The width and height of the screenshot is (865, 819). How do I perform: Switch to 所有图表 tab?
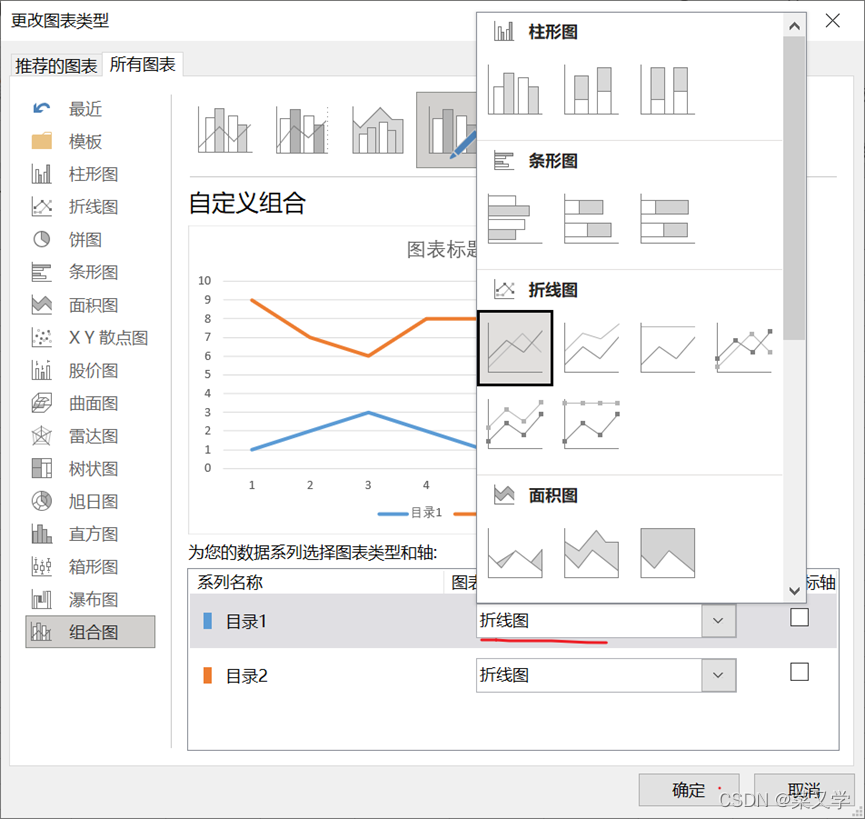(x=142, y=65)
